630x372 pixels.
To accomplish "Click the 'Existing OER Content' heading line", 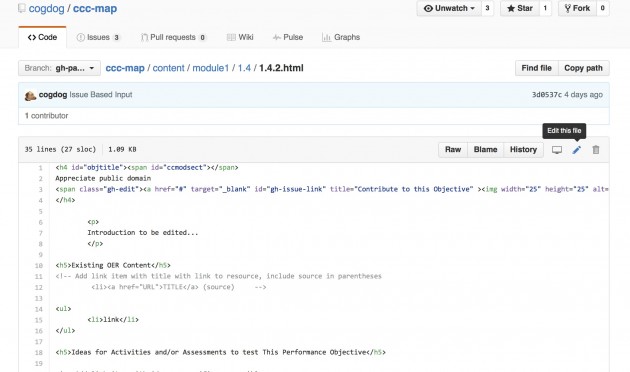I will click(113, 265).
